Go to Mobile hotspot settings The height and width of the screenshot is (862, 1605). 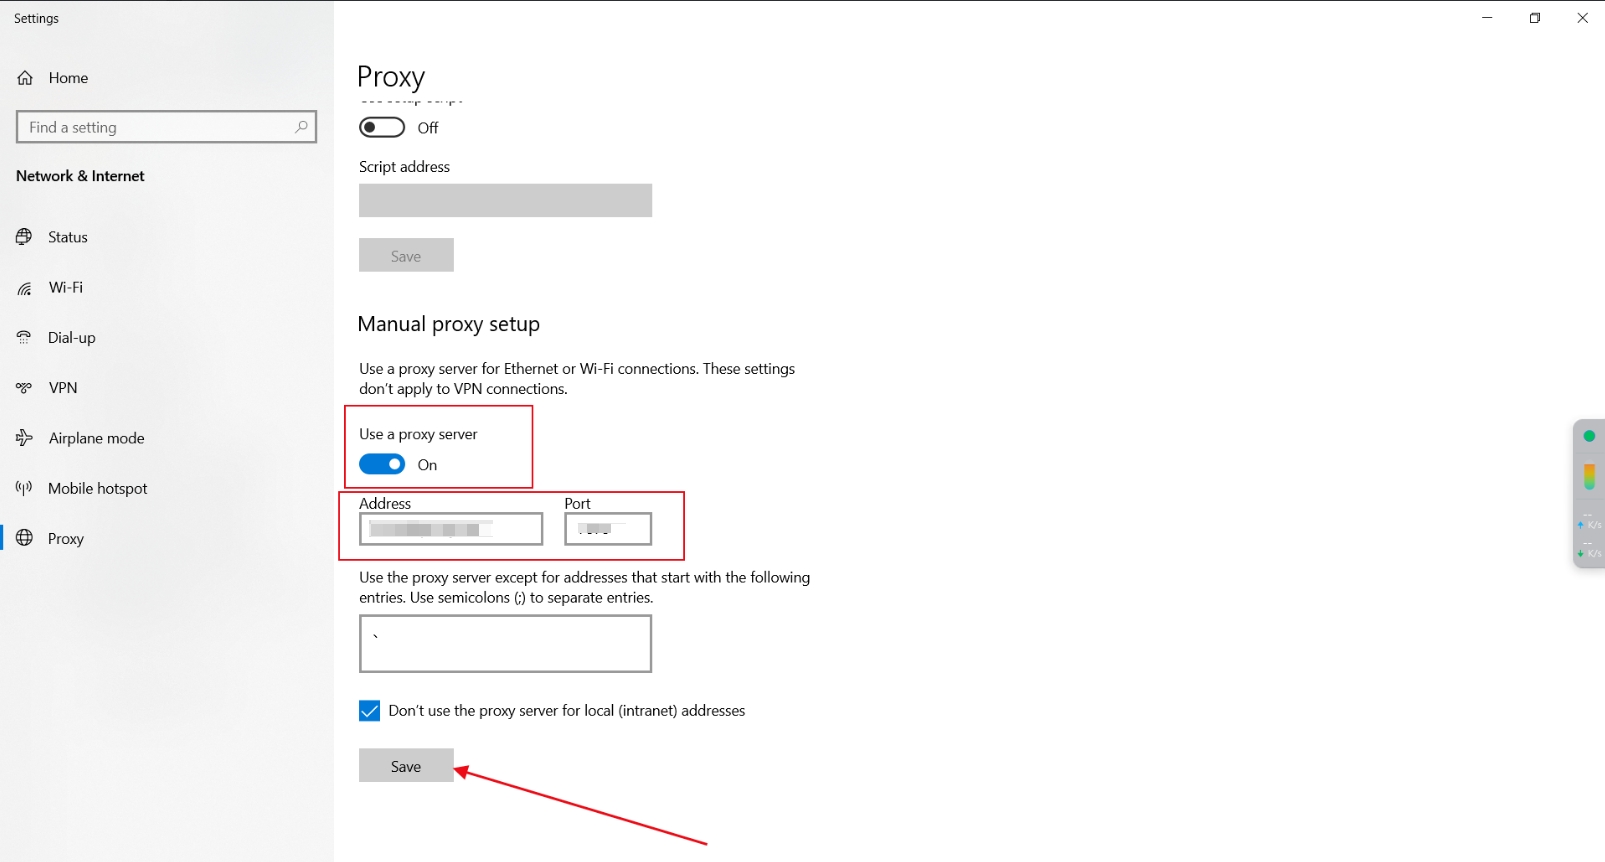(x=97, y=489)
